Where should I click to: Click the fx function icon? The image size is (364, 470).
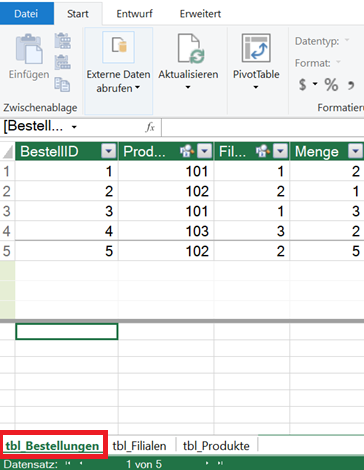150,127
